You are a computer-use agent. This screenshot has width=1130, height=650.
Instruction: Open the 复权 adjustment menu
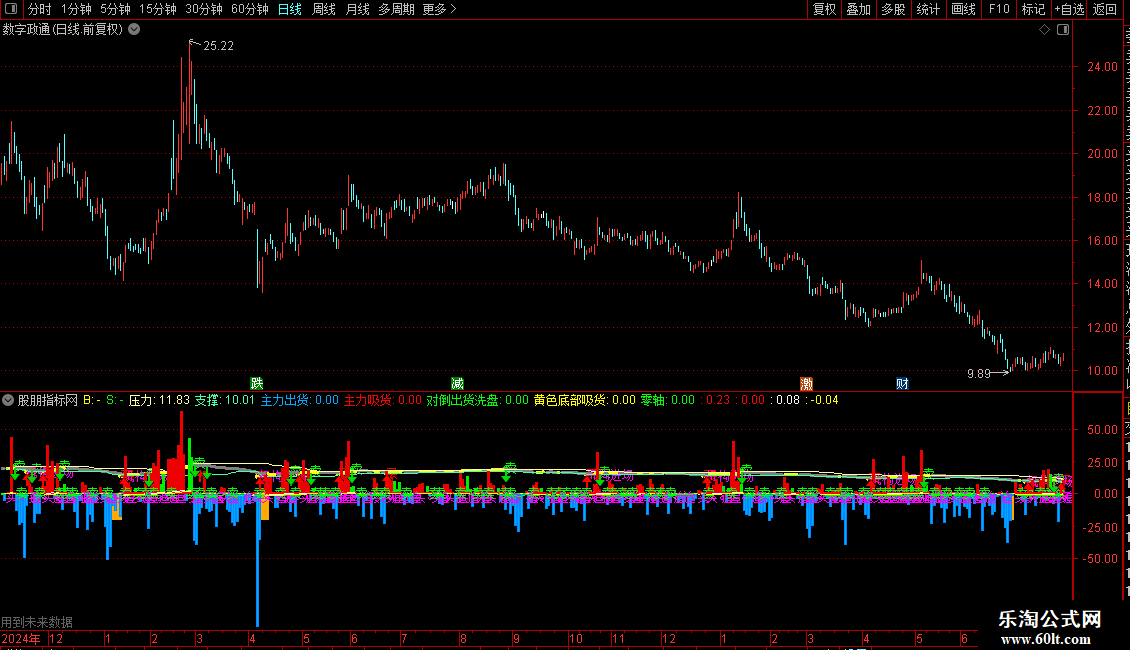pos(824,9)
